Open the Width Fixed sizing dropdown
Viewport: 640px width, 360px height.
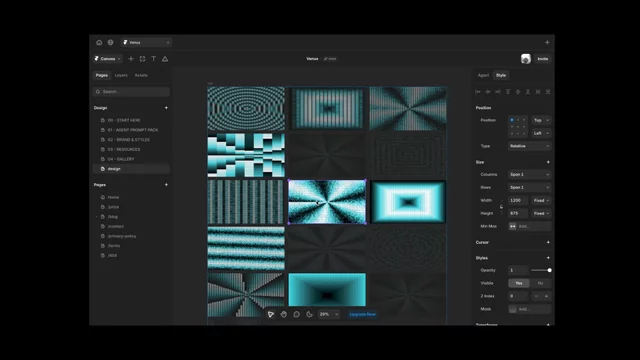541,200
